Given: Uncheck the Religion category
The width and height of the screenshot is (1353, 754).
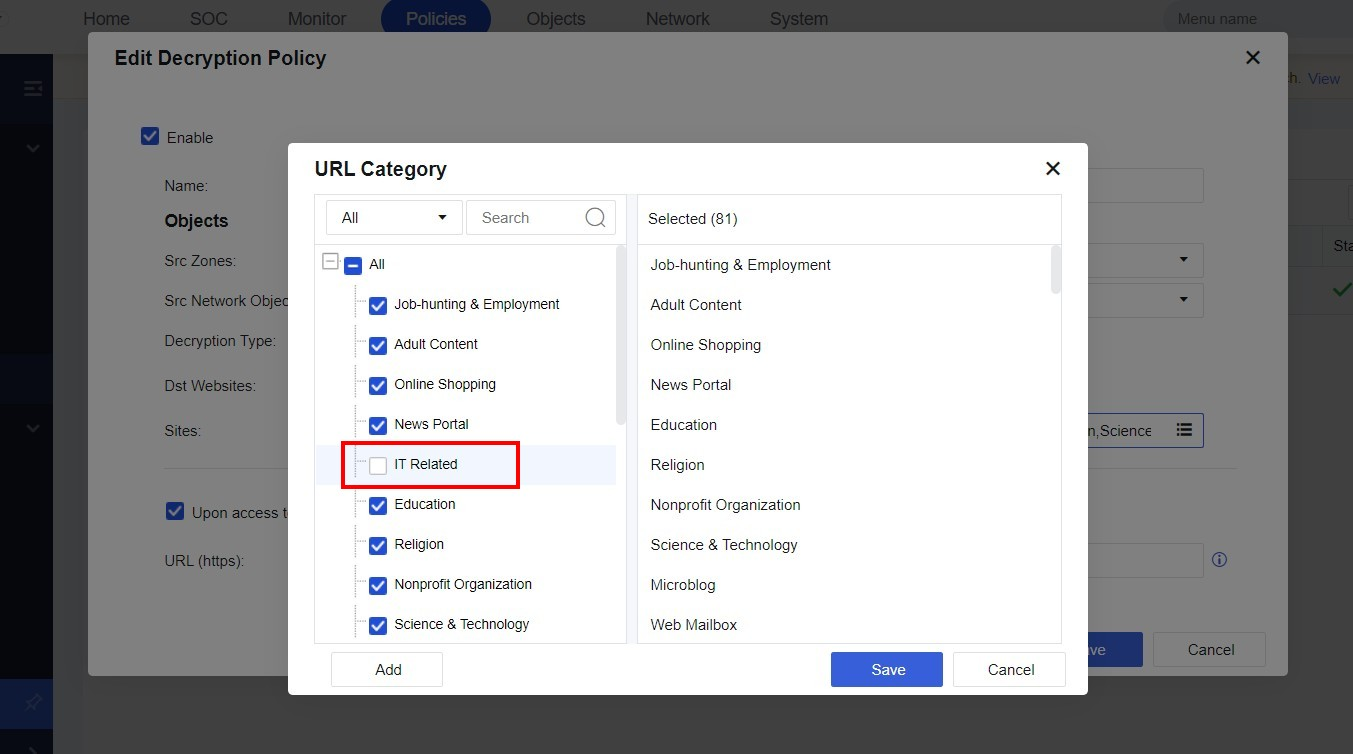Looking at the screenshot, I should (378, 545).
